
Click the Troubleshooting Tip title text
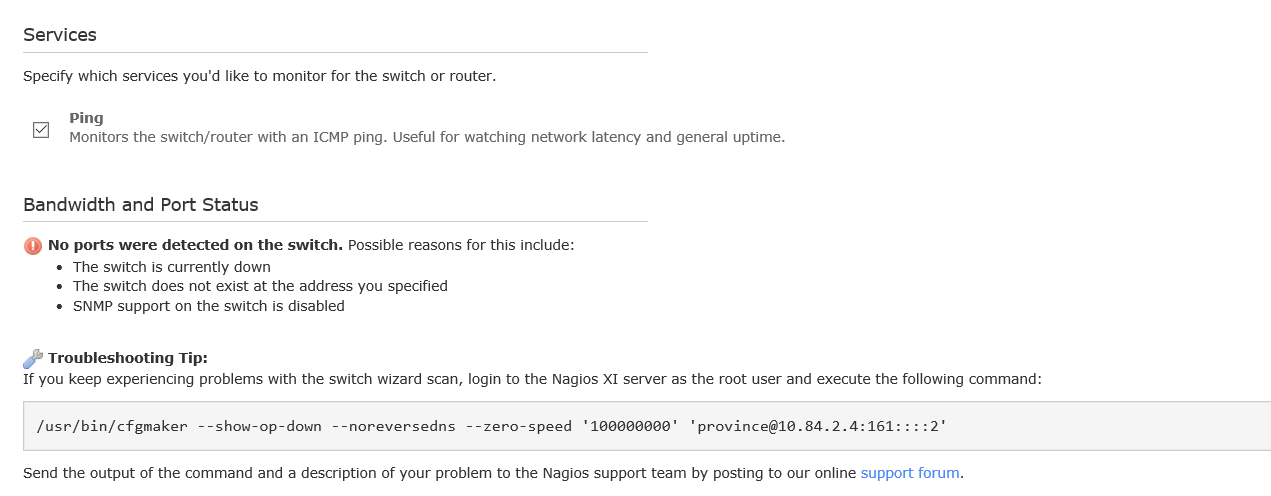[127, 358]
